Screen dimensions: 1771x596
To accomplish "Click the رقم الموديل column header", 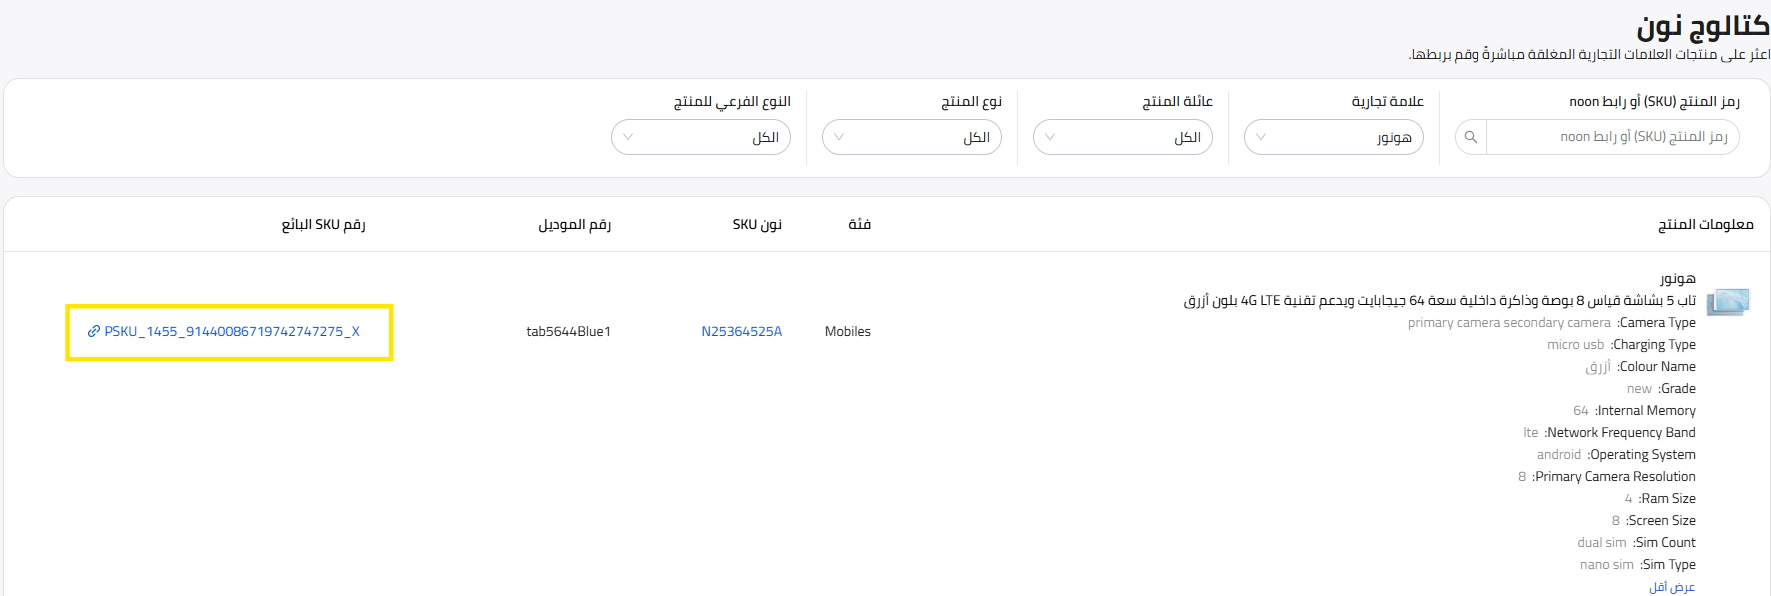I will point(574,224).
